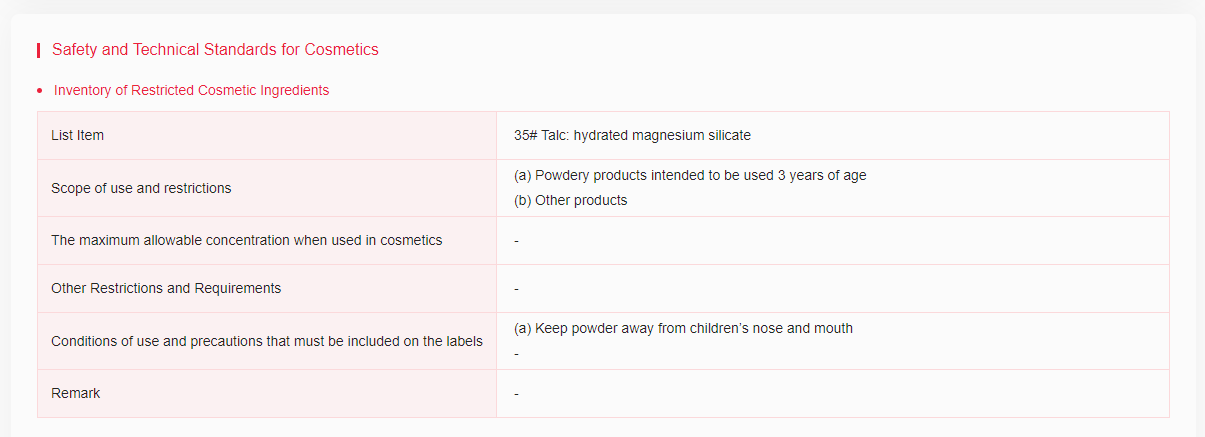1205x437 pixels.
Task: Select the 'Remark' row label
Action: (x=76, y=393)
